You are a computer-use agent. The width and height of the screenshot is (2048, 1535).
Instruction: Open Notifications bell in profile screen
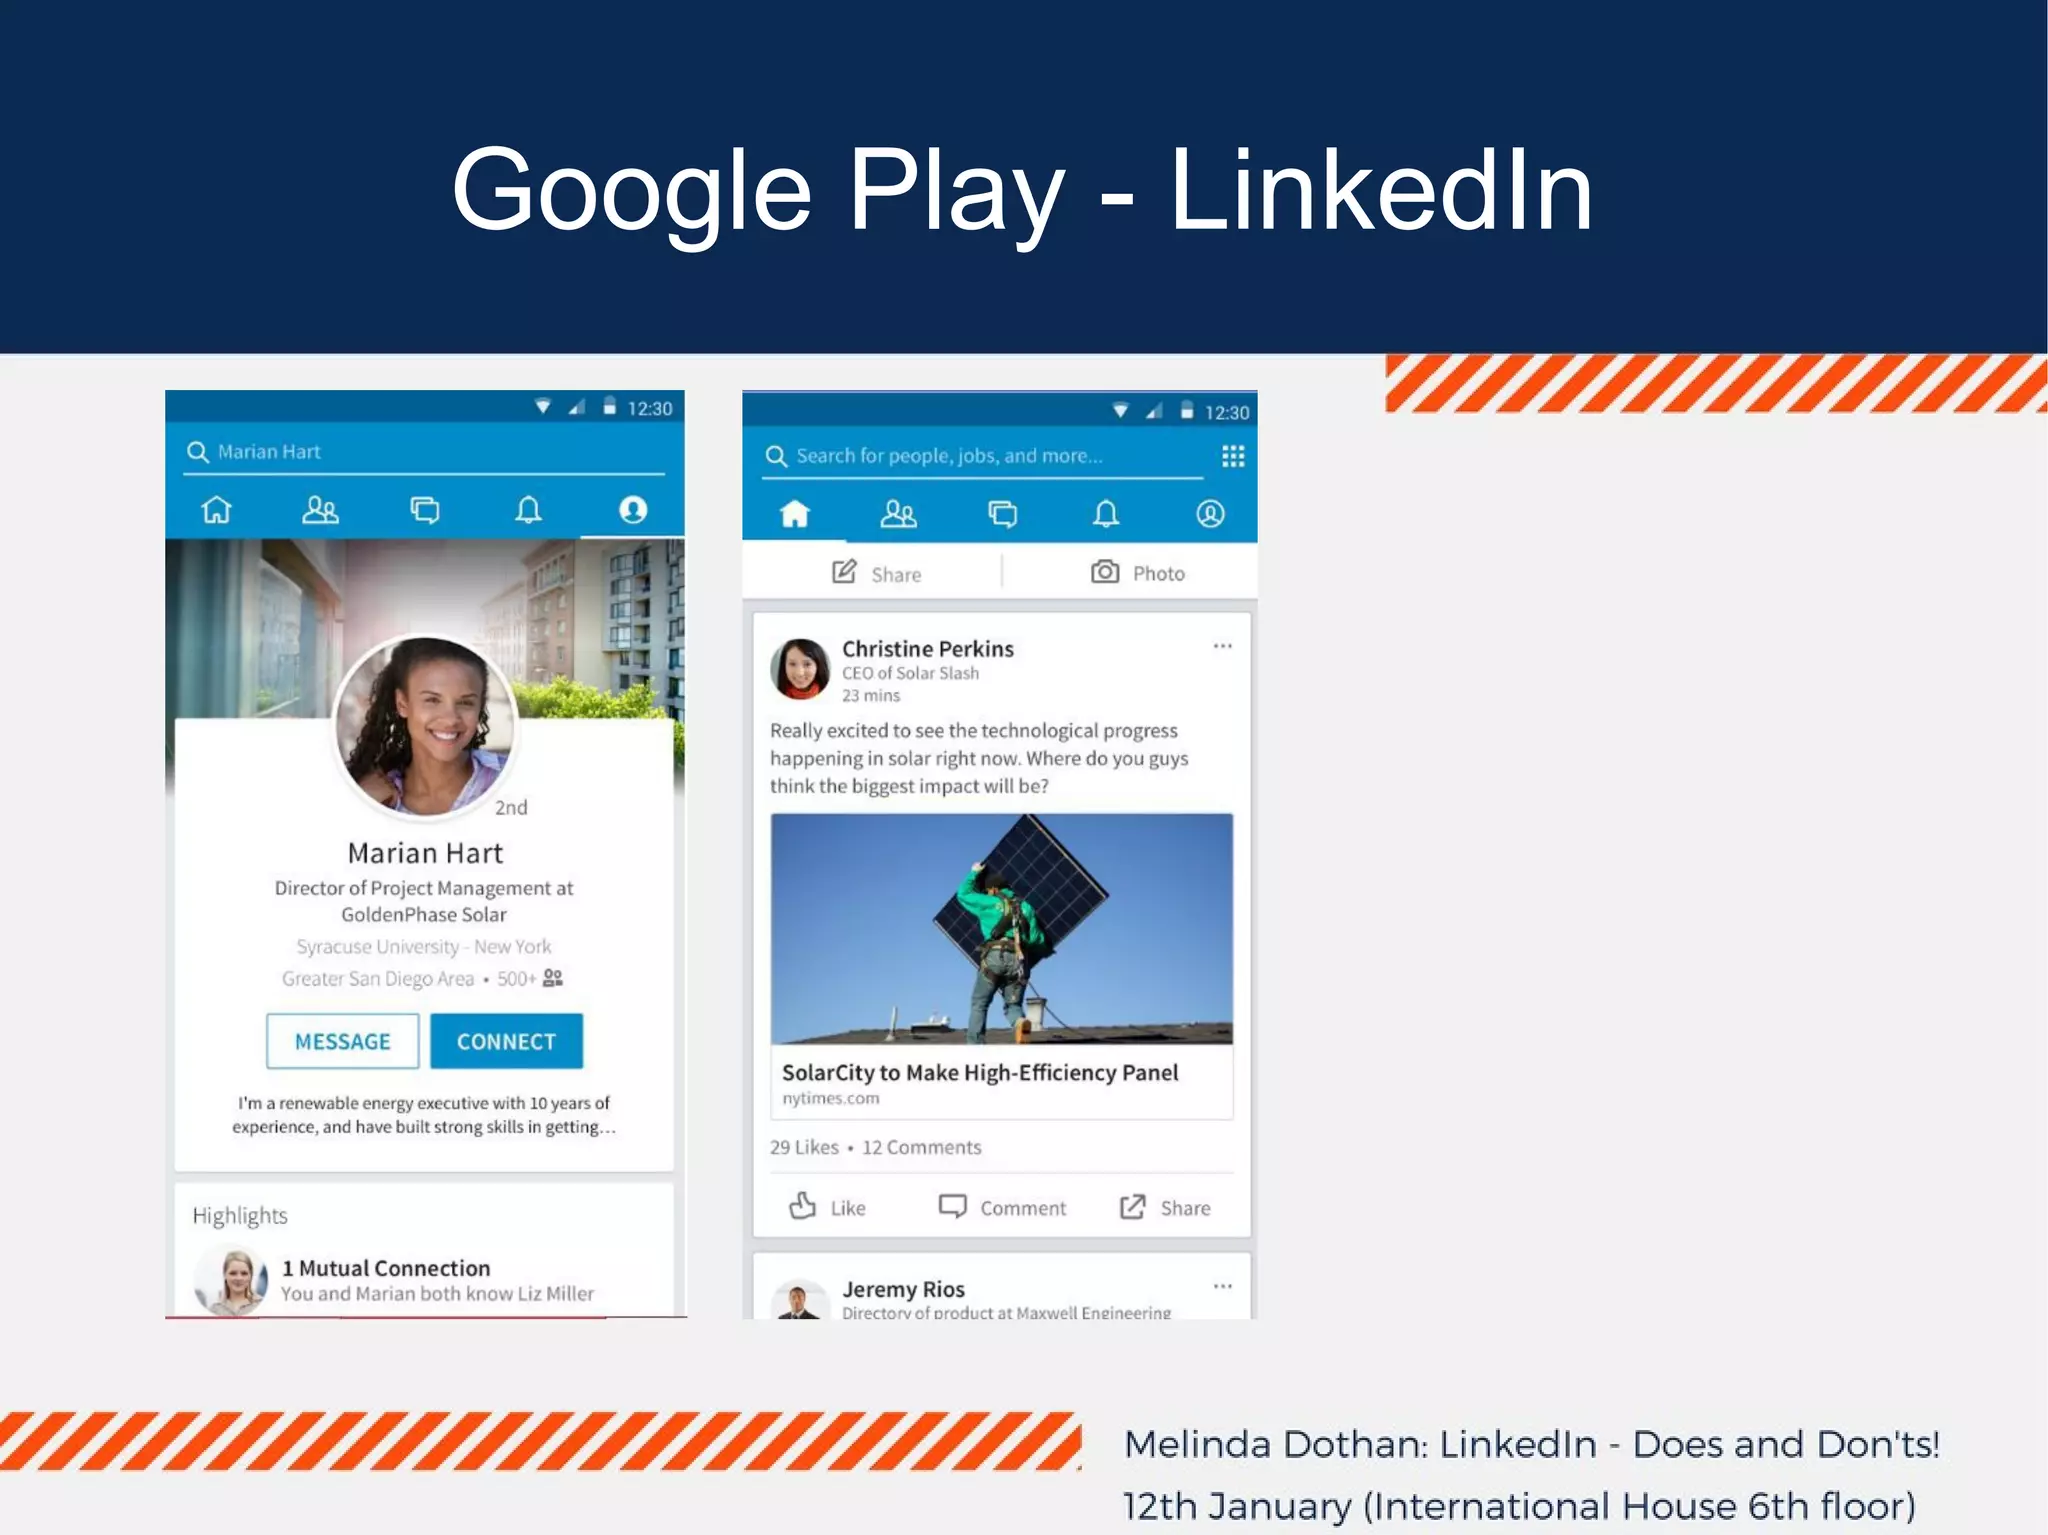(x=529, y=510)
